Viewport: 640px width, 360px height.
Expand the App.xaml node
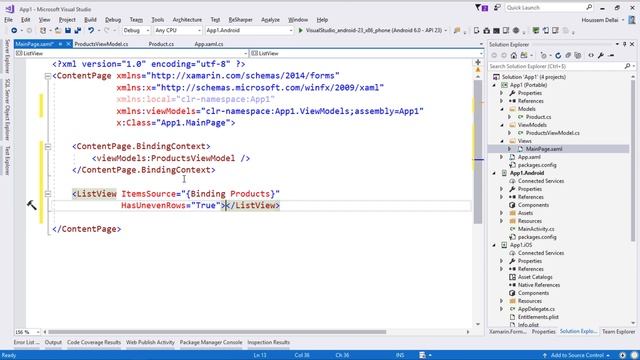pos(502,157)
